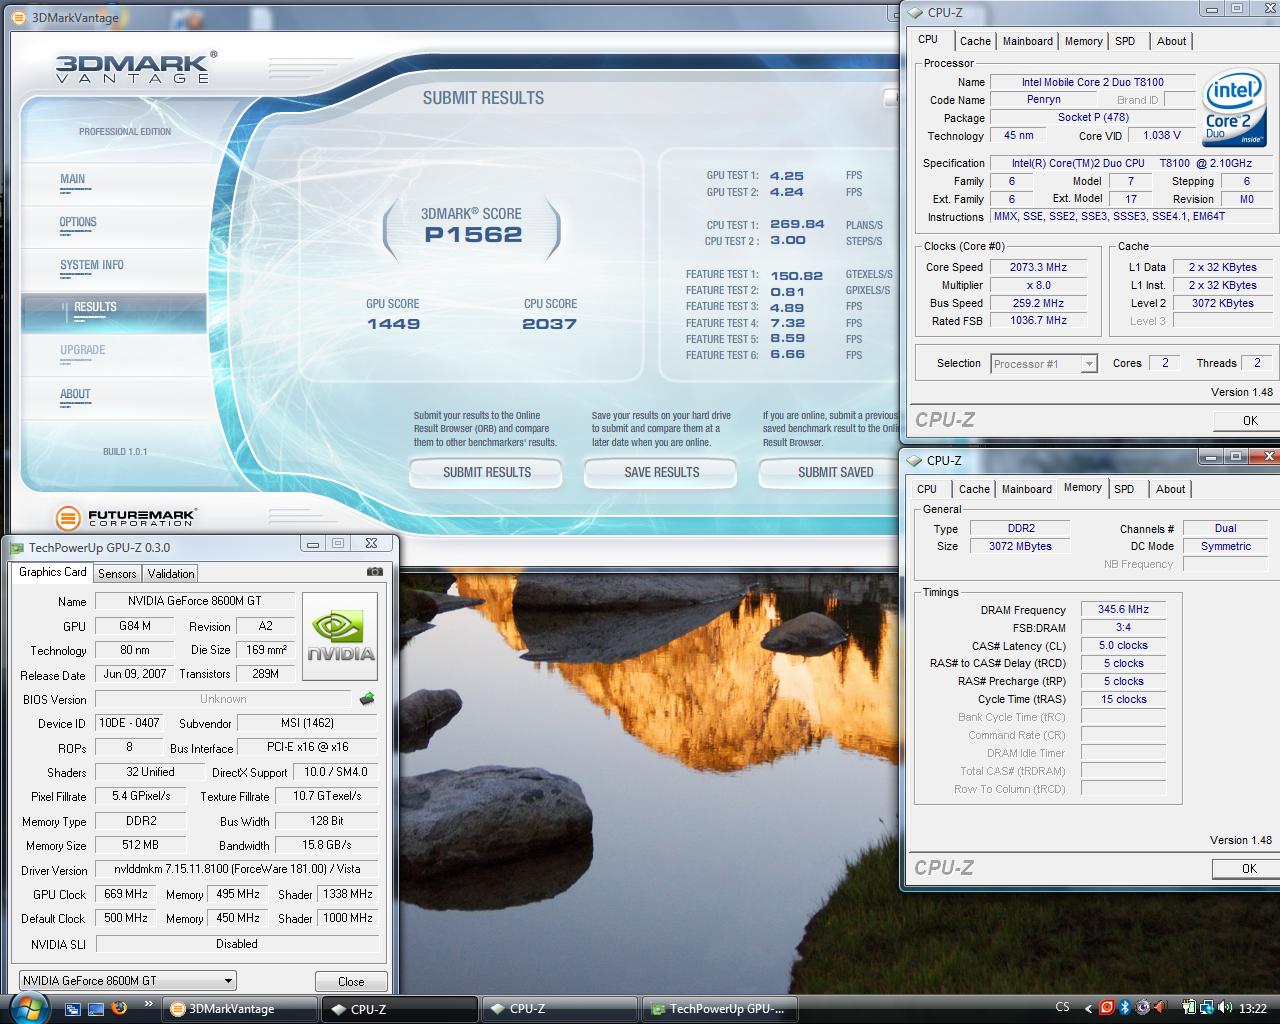Switch to GPU-Z Sensors tab

pos(117,573)
